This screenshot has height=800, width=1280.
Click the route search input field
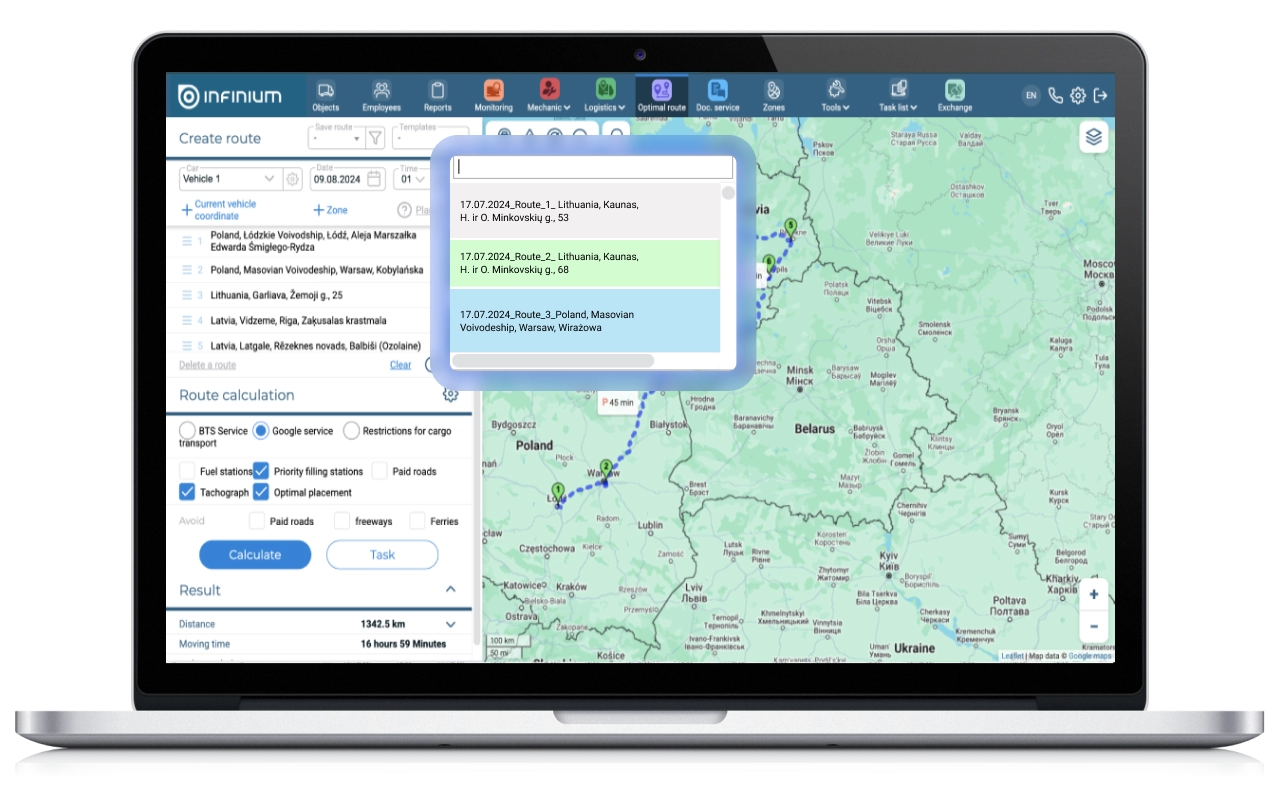tap(592, 168)
